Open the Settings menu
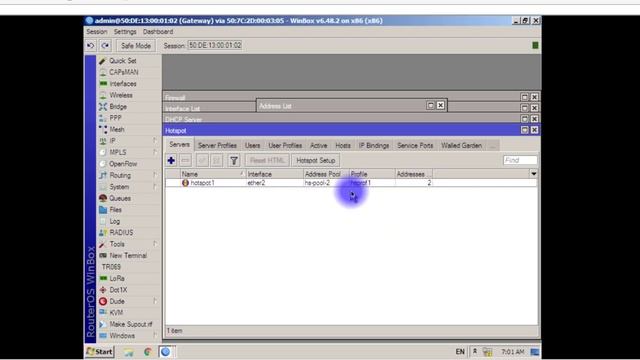This screenshot has height=360, width=640. tap(125, 32)
